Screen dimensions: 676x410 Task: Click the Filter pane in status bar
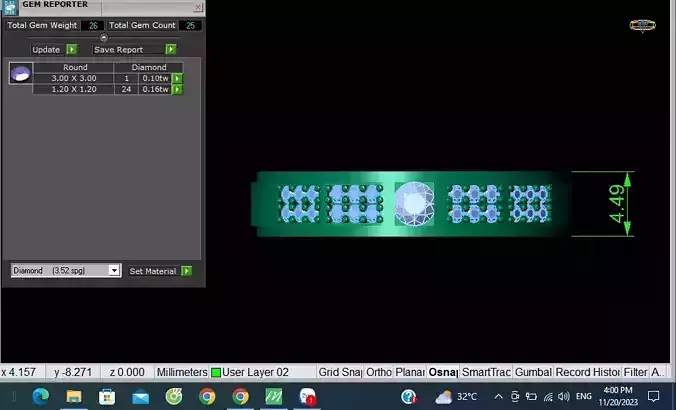pyautogui.click(x=635, y=372)
